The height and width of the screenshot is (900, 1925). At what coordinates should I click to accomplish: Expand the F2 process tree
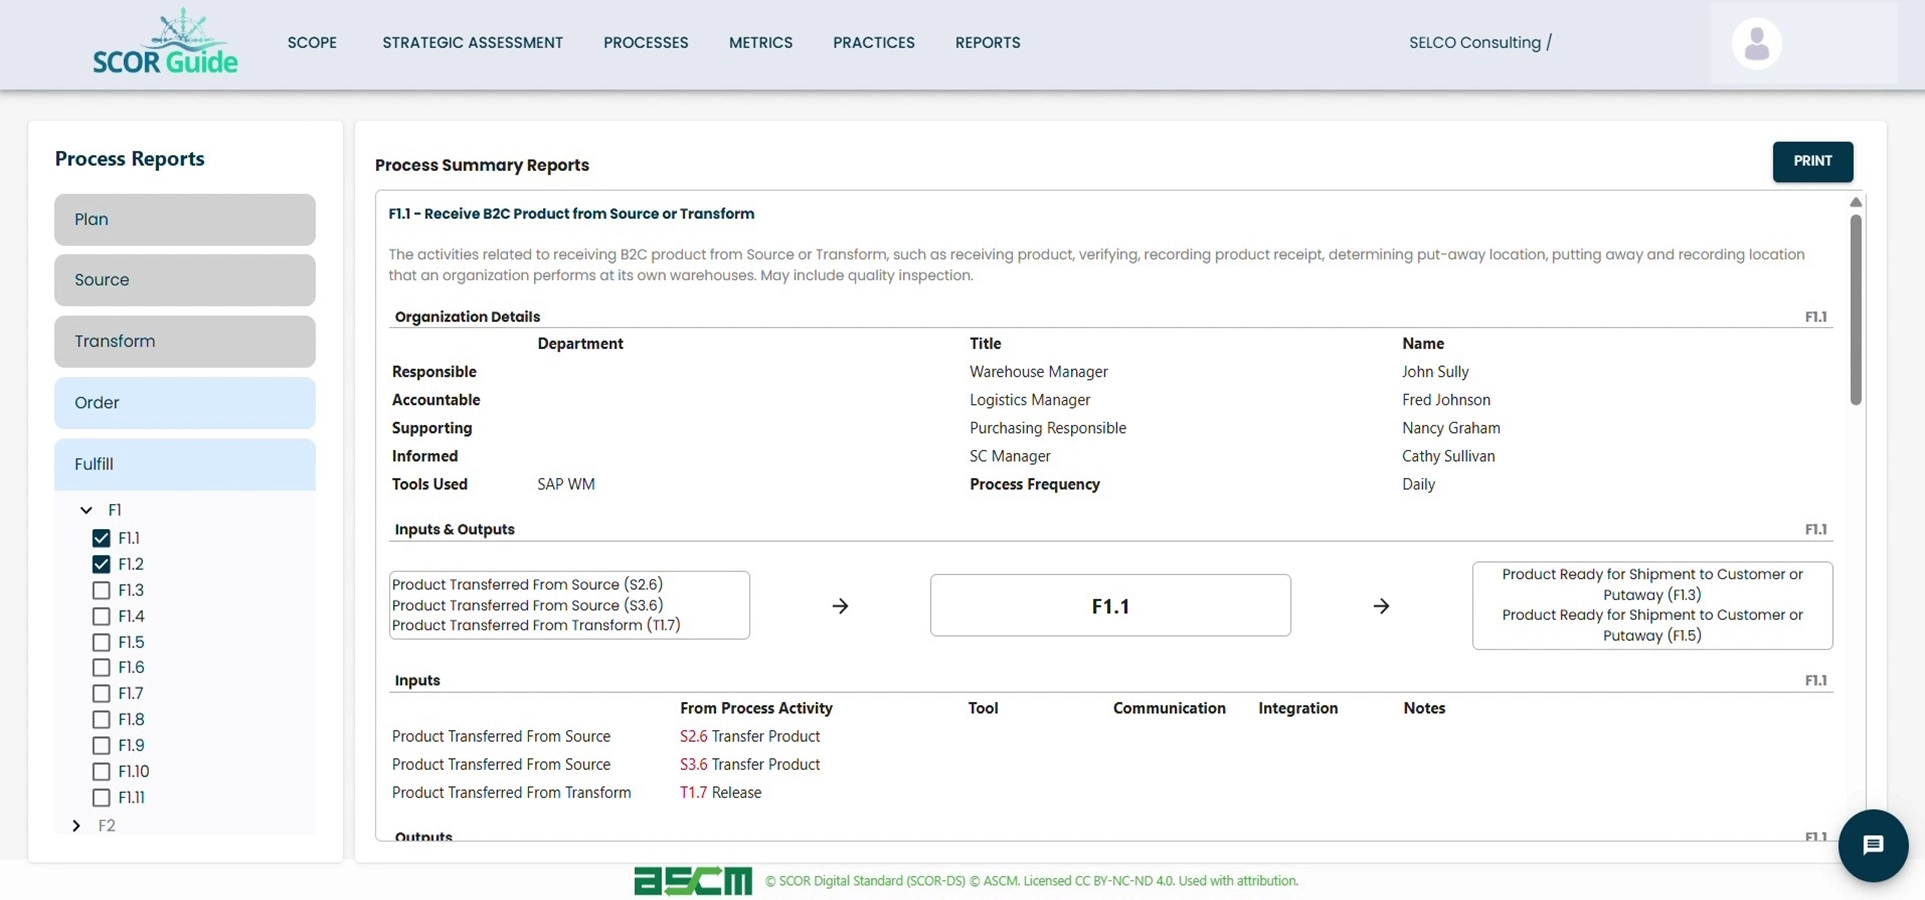click(x=75, y=825)
